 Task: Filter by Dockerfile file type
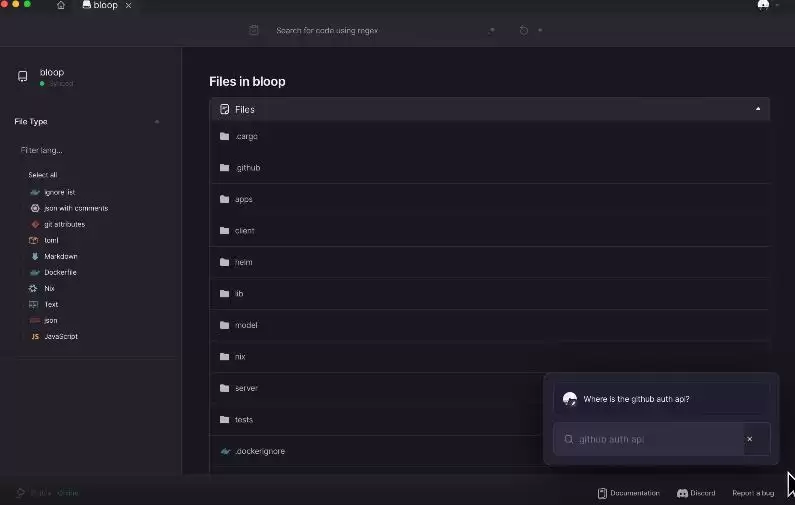(60, 272)
